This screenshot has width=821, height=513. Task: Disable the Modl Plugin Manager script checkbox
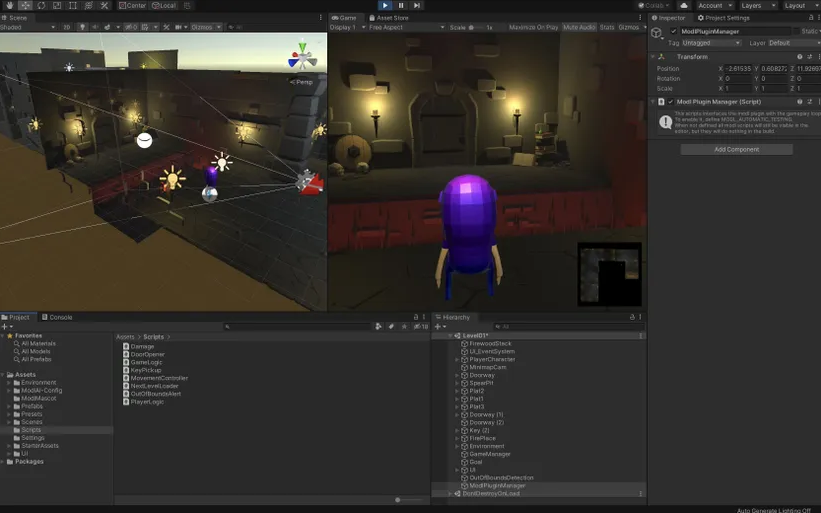(670, 101)
